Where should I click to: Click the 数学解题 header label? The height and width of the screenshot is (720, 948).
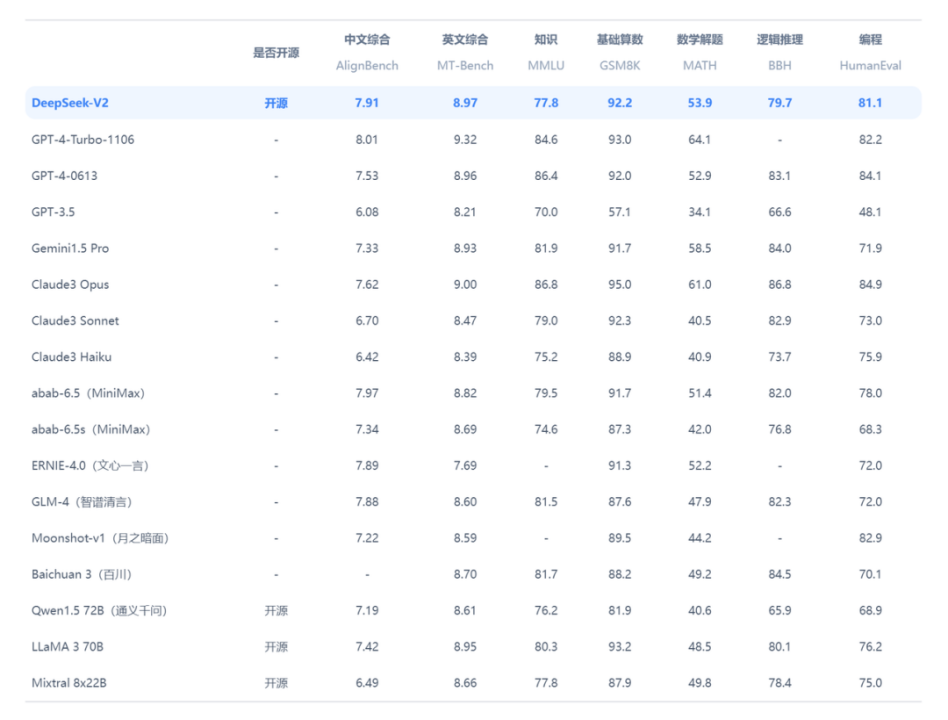tap(700, 39)
